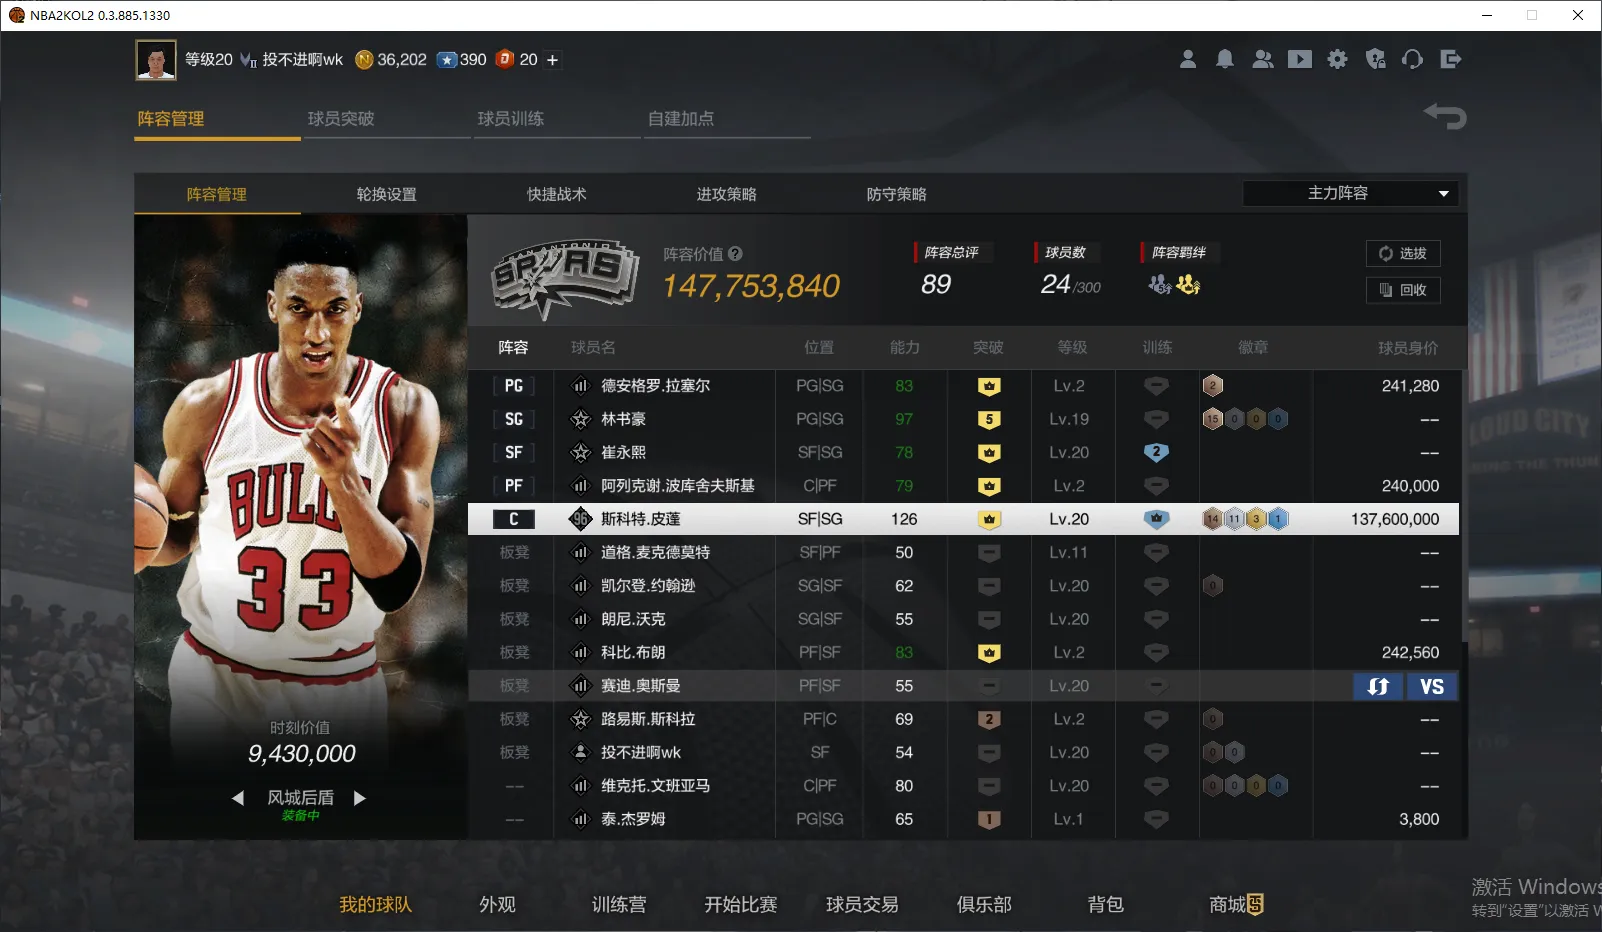
Task: Select the 防守策略 sub-tab
Action: tap(897, 194)
